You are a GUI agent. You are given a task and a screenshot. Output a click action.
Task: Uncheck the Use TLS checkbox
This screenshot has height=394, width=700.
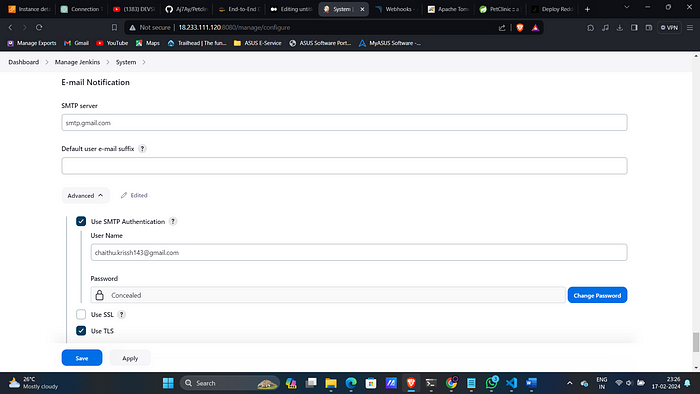tap(81, 331)
